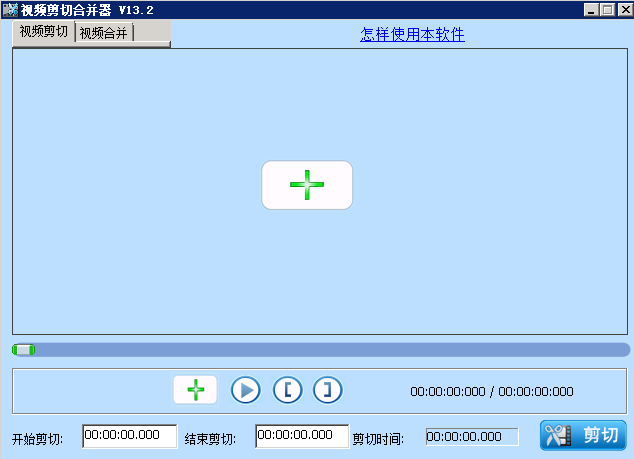Click the small green plus beside play button
This screenshot has width=634, height=459.
[x=195, y=390]
